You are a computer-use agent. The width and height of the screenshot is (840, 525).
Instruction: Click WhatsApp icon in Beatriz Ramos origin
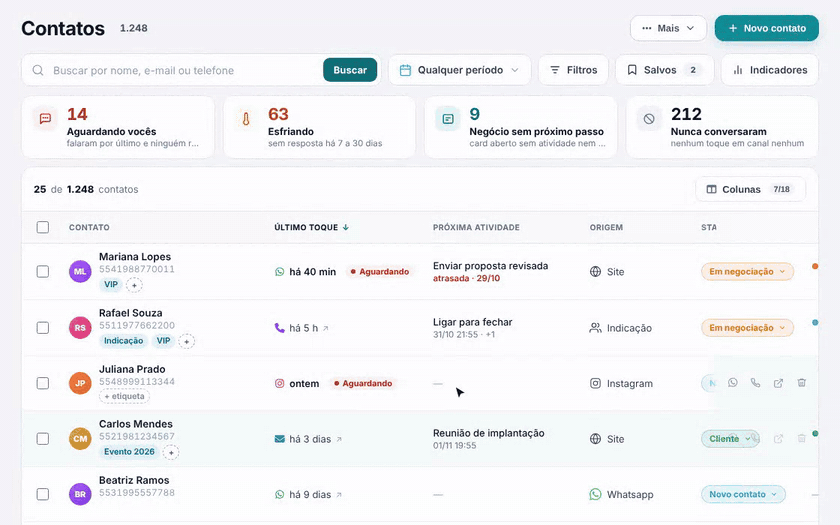(595, 494)
